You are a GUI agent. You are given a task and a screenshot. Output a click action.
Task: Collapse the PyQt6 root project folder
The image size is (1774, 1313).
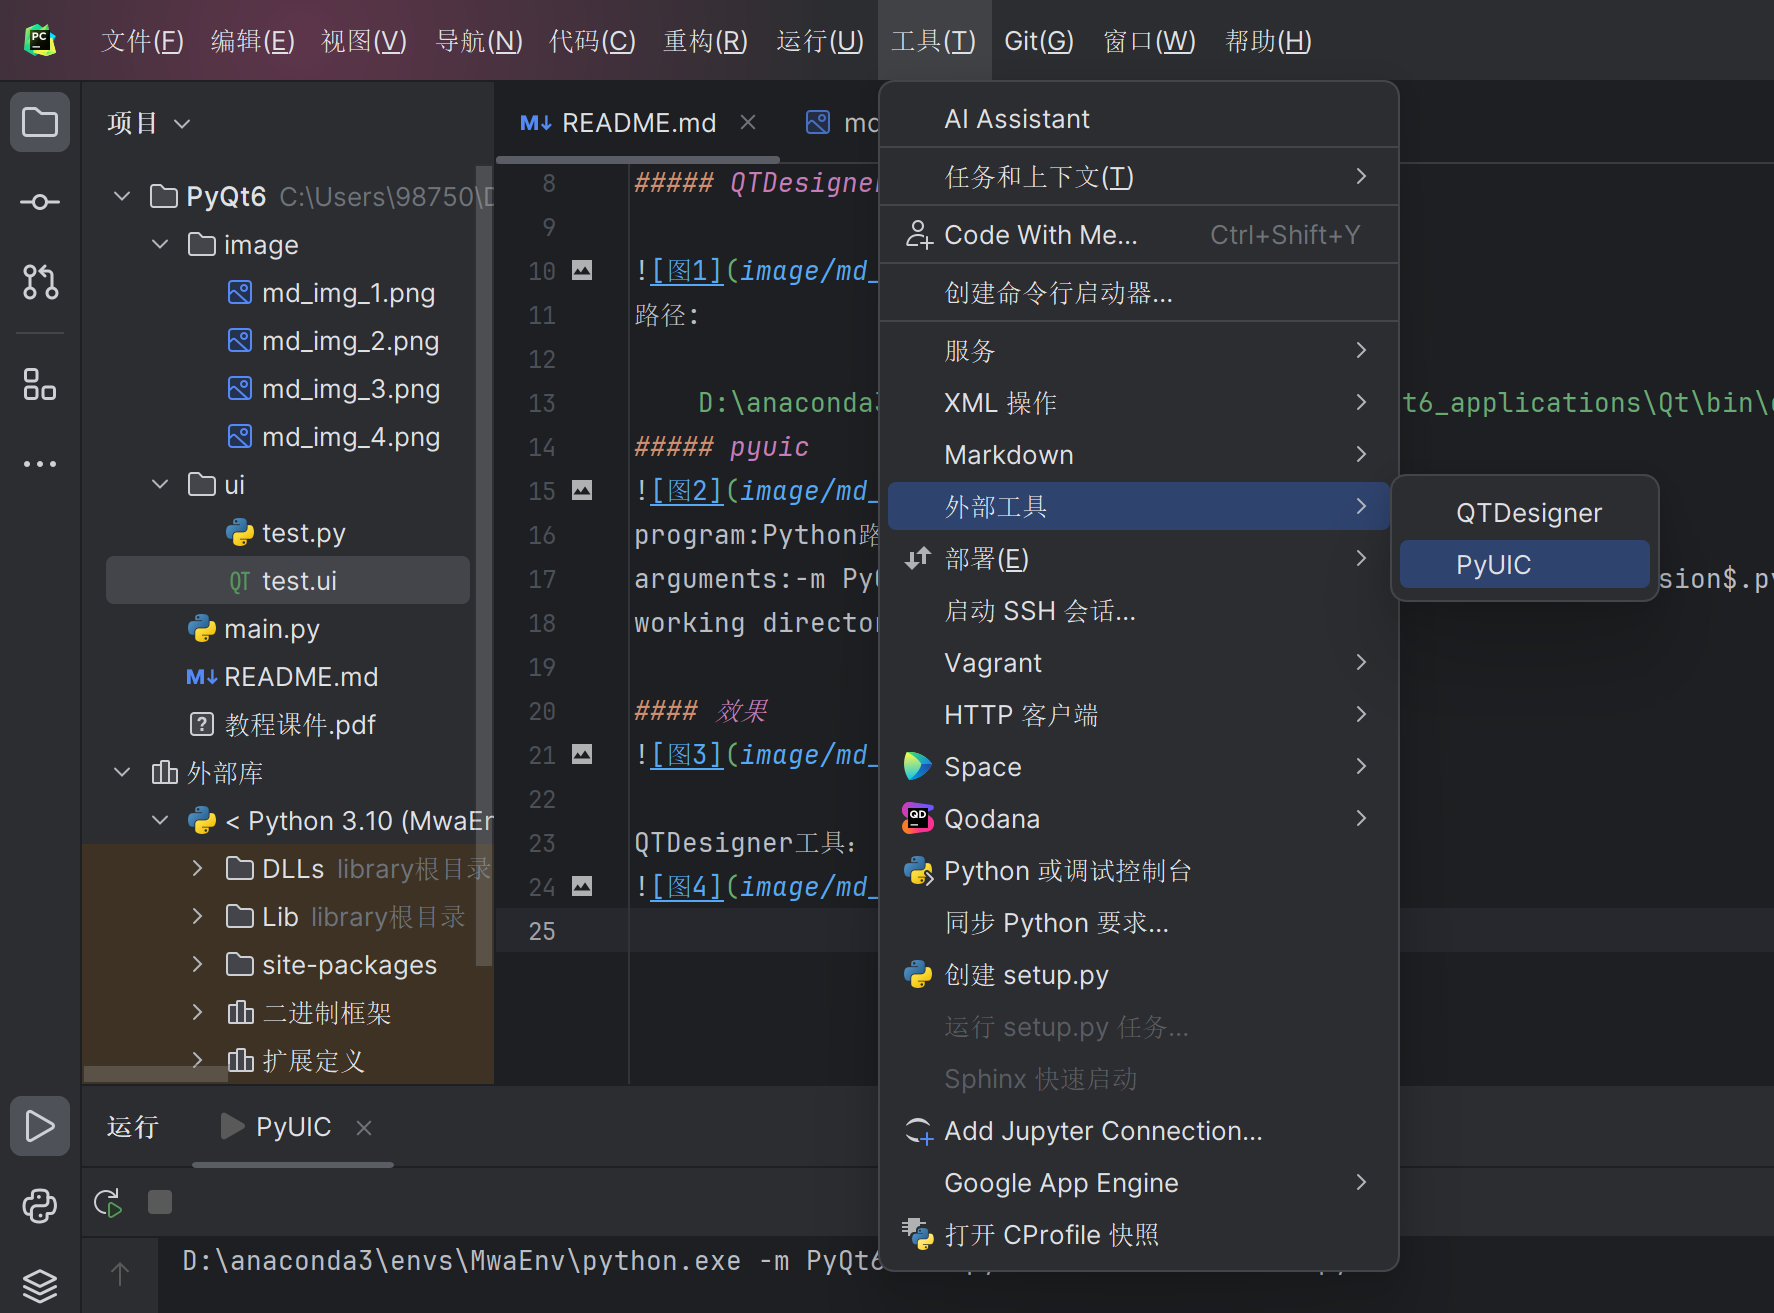click(x=122, y=196)
